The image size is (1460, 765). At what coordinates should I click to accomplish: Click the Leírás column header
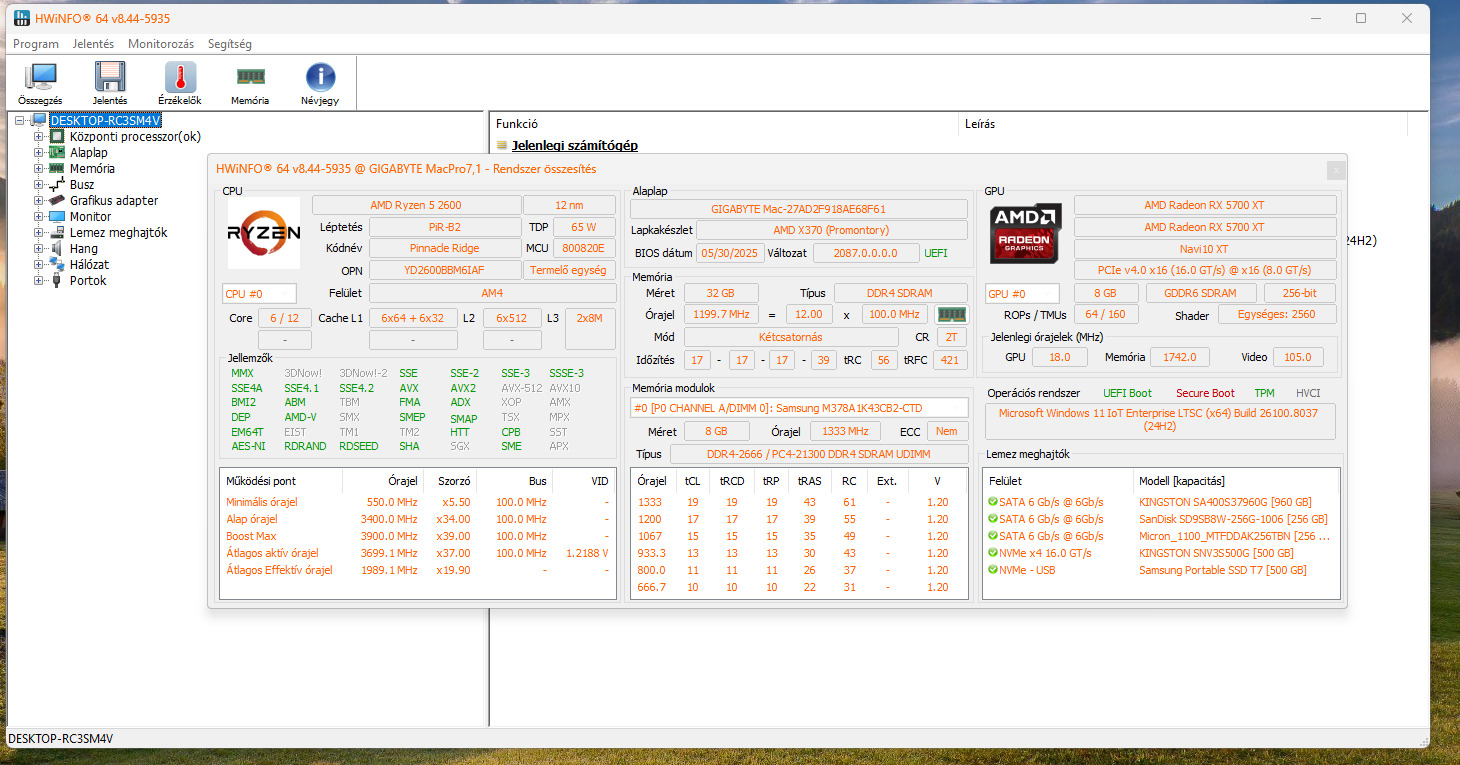point(1183,124)
